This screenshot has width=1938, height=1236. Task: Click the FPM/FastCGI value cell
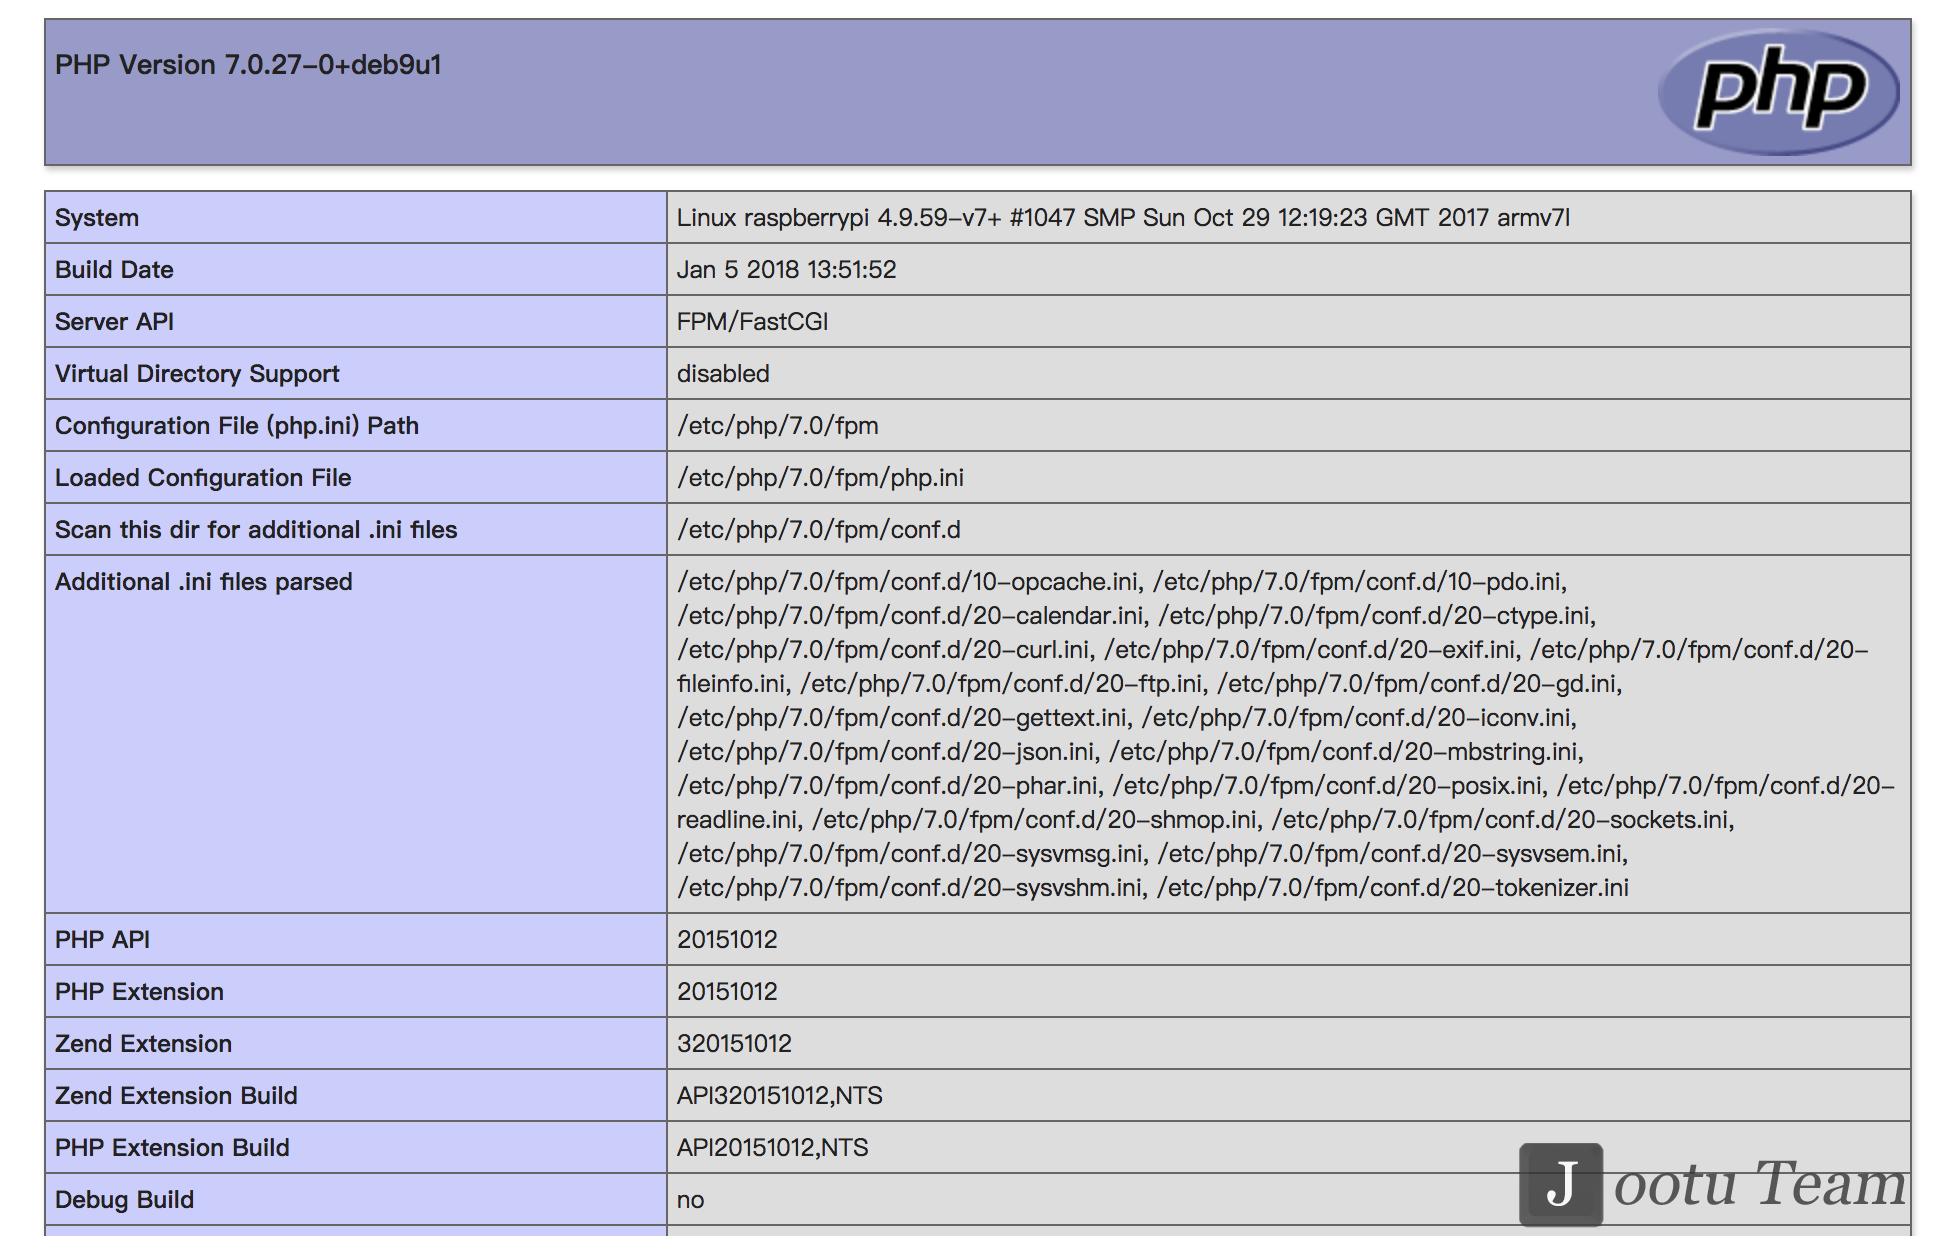(x=752, y=322)
